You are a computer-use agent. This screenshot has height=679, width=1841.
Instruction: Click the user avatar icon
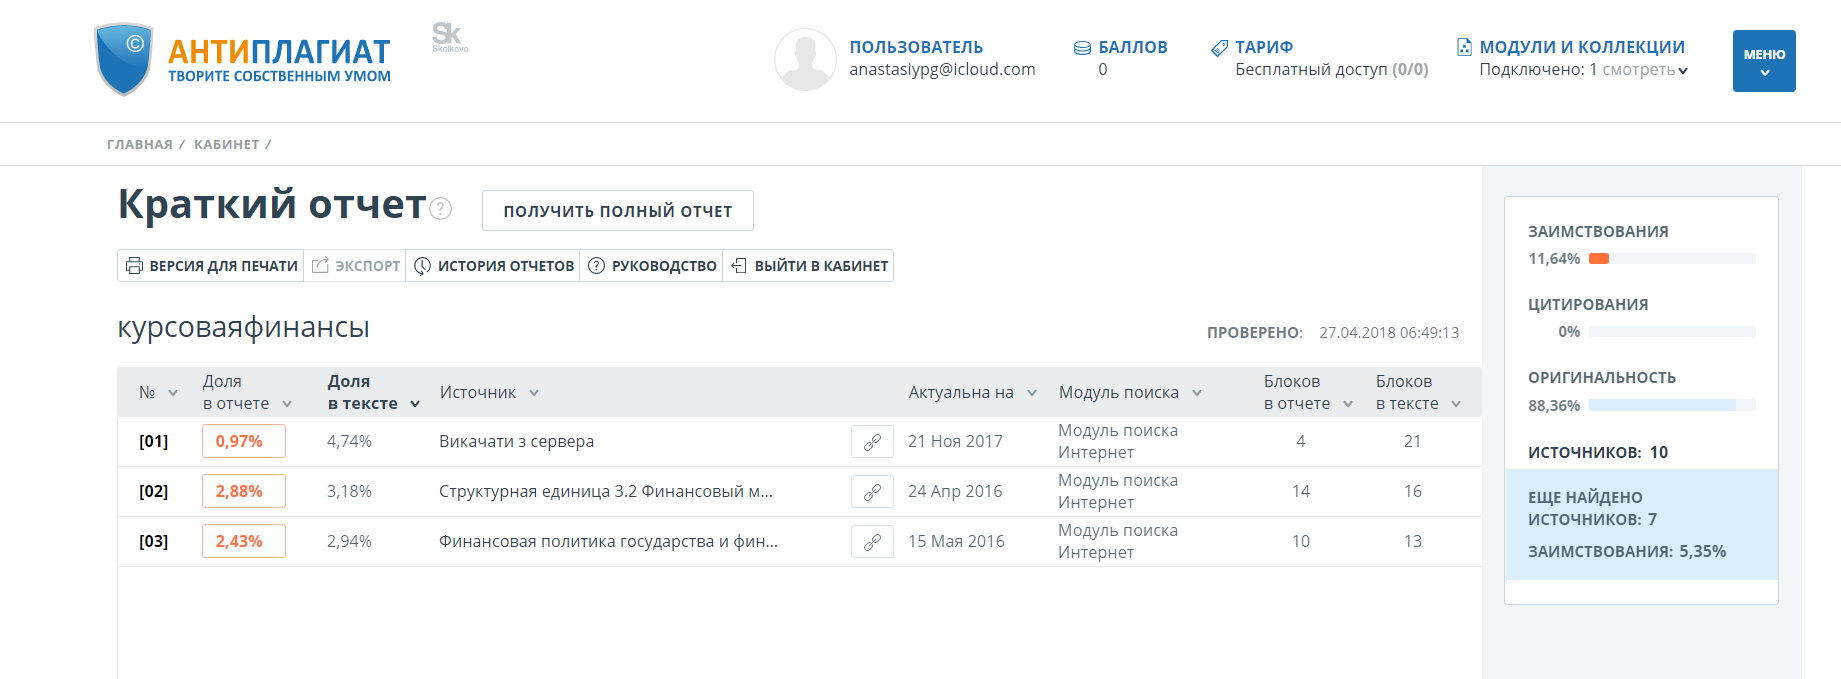tap(805, 59)
